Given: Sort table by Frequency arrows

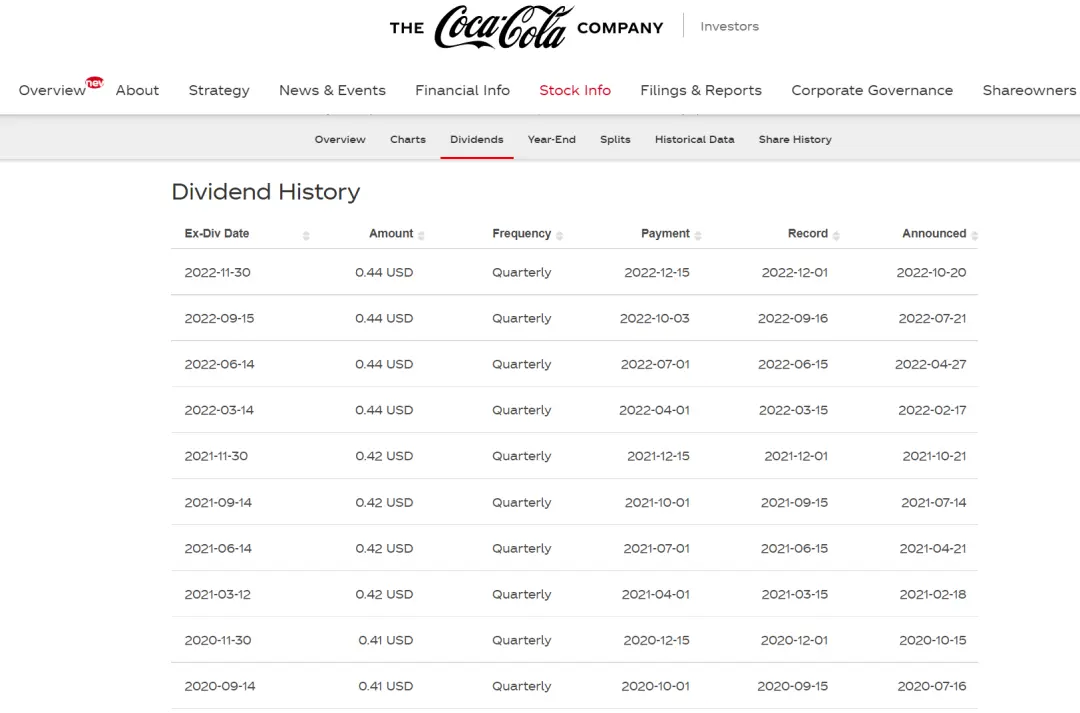Looking at the screenshot, I should tap(559, 236).
